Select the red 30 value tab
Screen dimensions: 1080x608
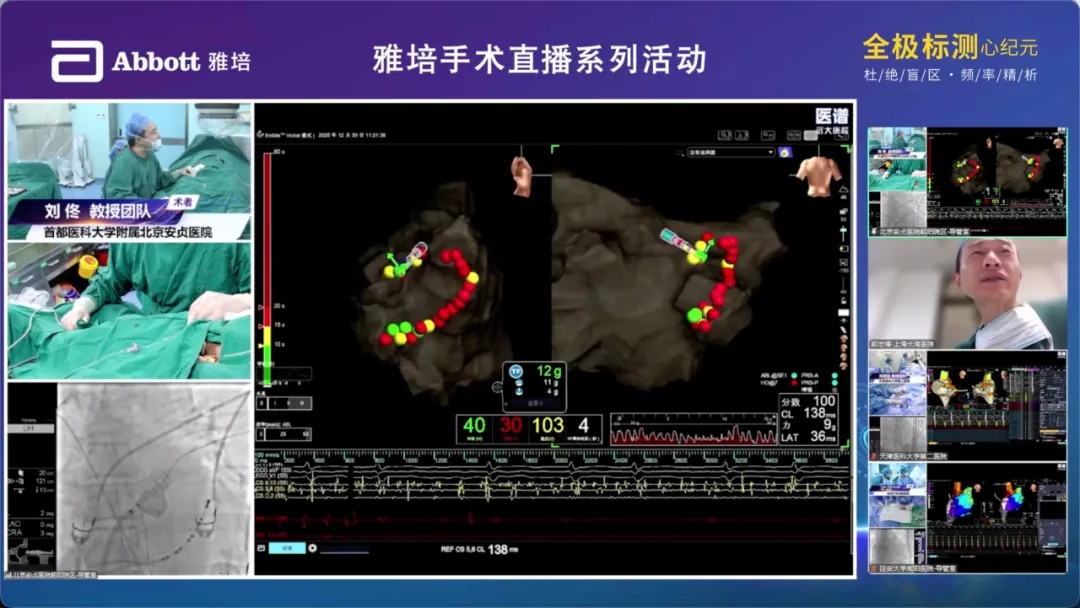tap(511, 426)
